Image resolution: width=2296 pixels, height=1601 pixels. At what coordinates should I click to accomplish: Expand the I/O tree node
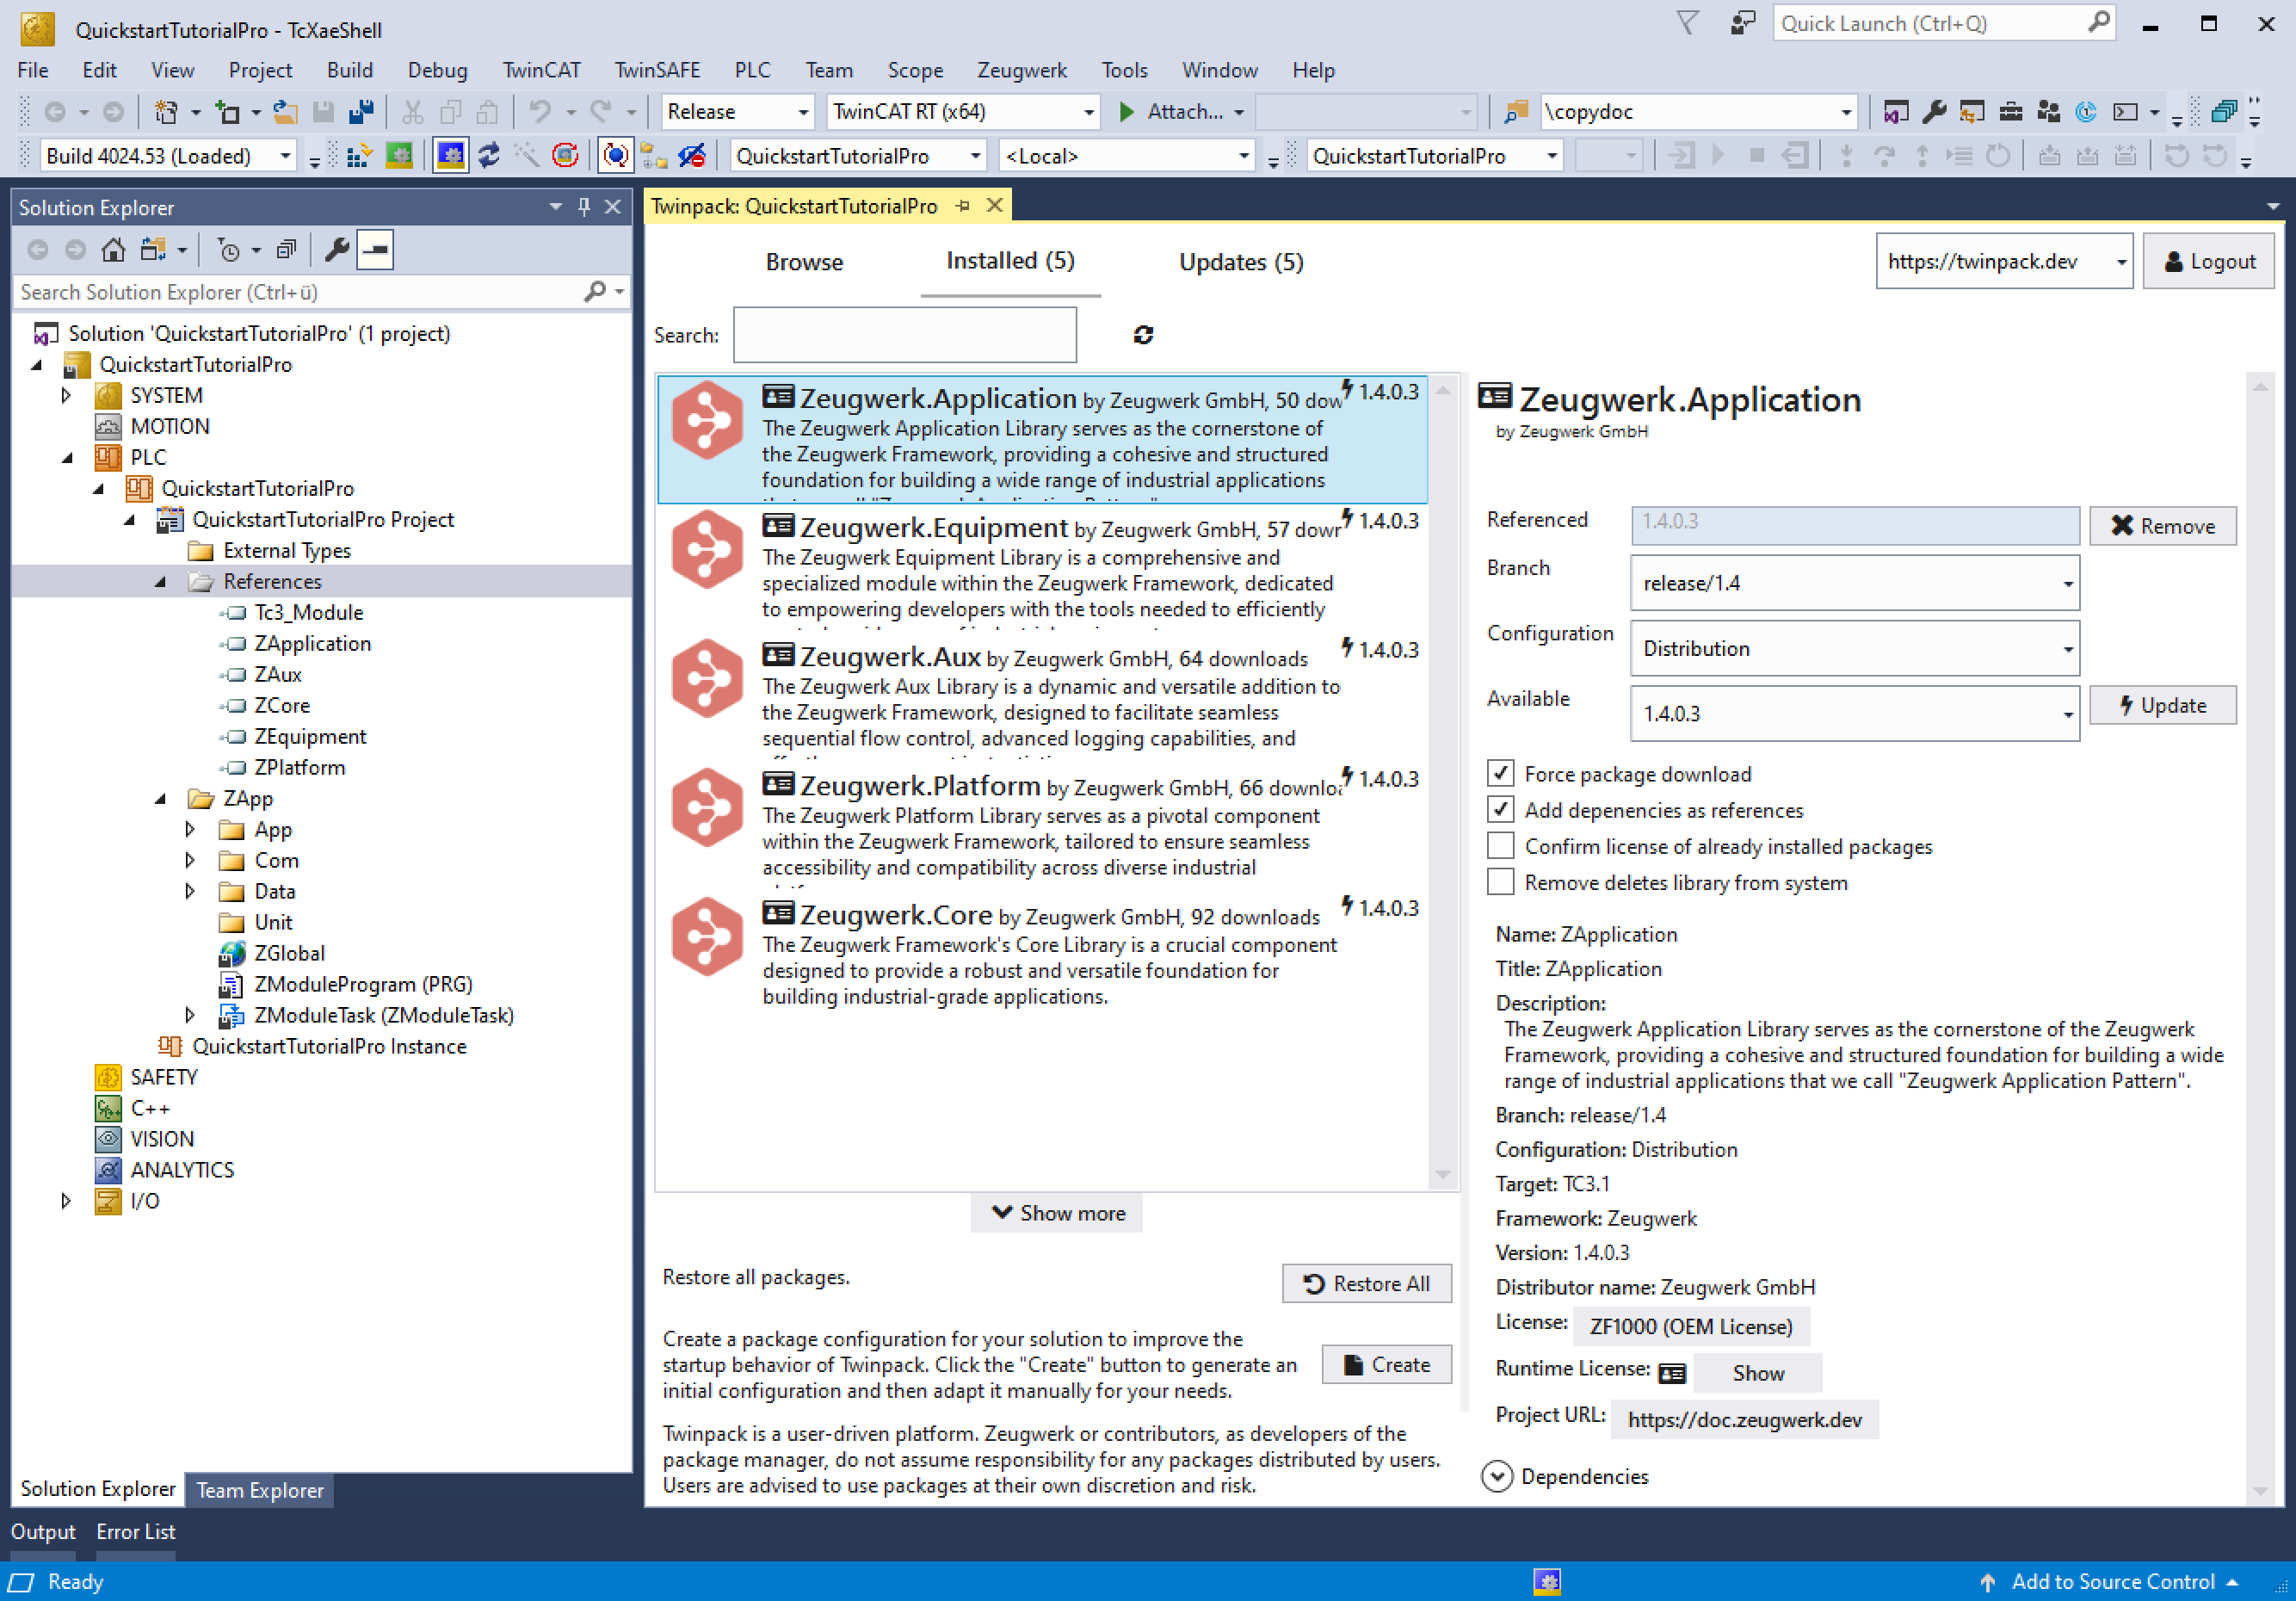(67, 1200)
